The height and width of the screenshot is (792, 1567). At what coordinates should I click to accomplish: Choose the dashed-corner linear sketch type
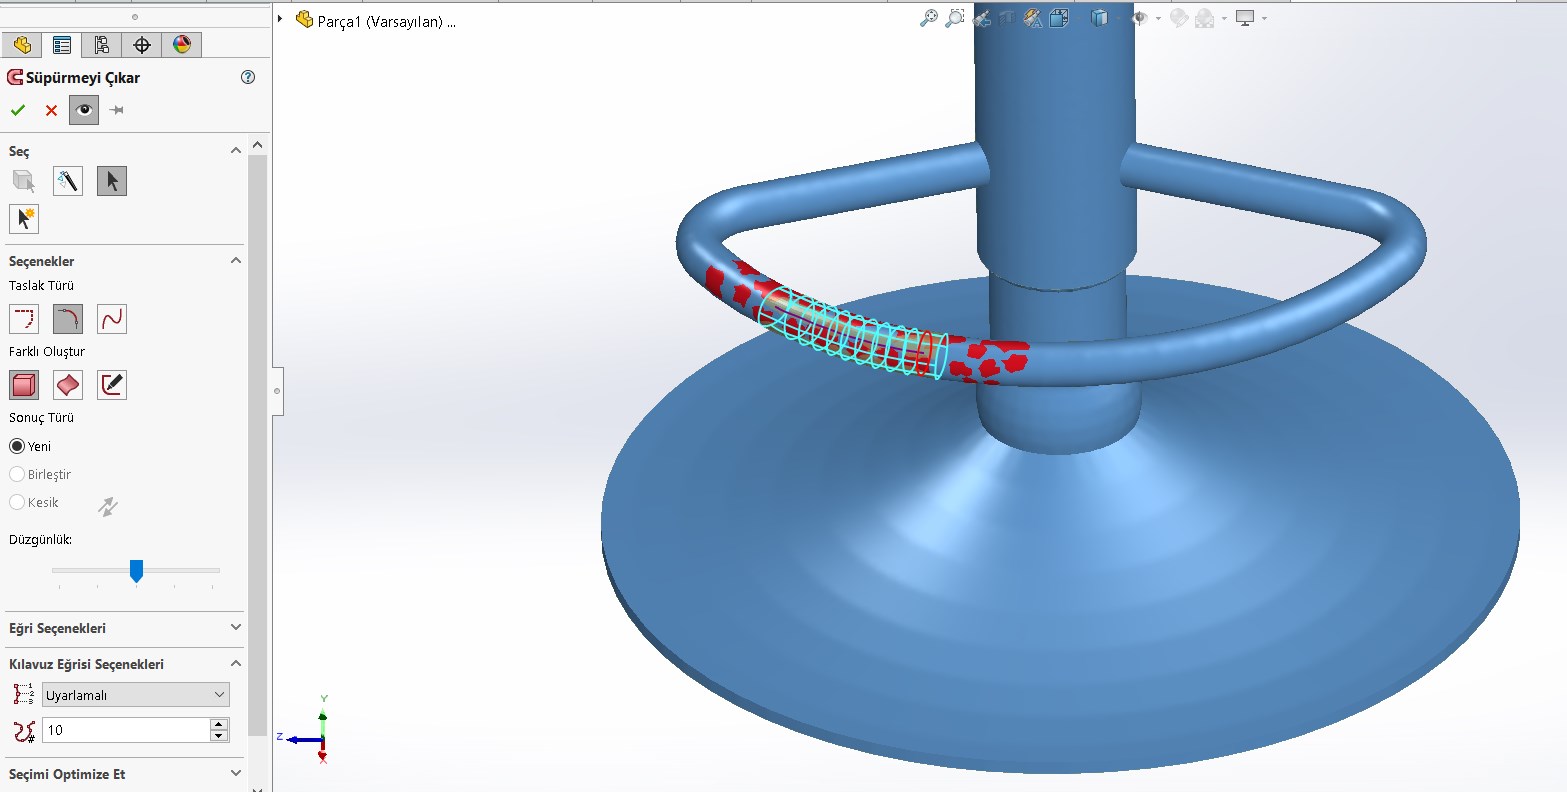pos(24,319)
